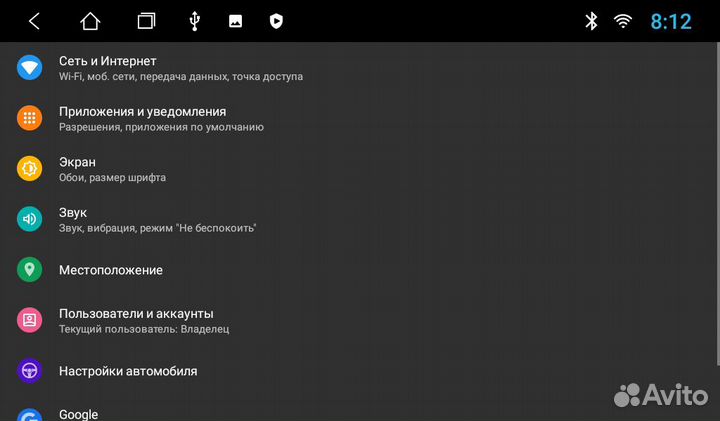Tap the Bluetooth status icon
This screenshot has height=421, width=720.
pos(591,21)
